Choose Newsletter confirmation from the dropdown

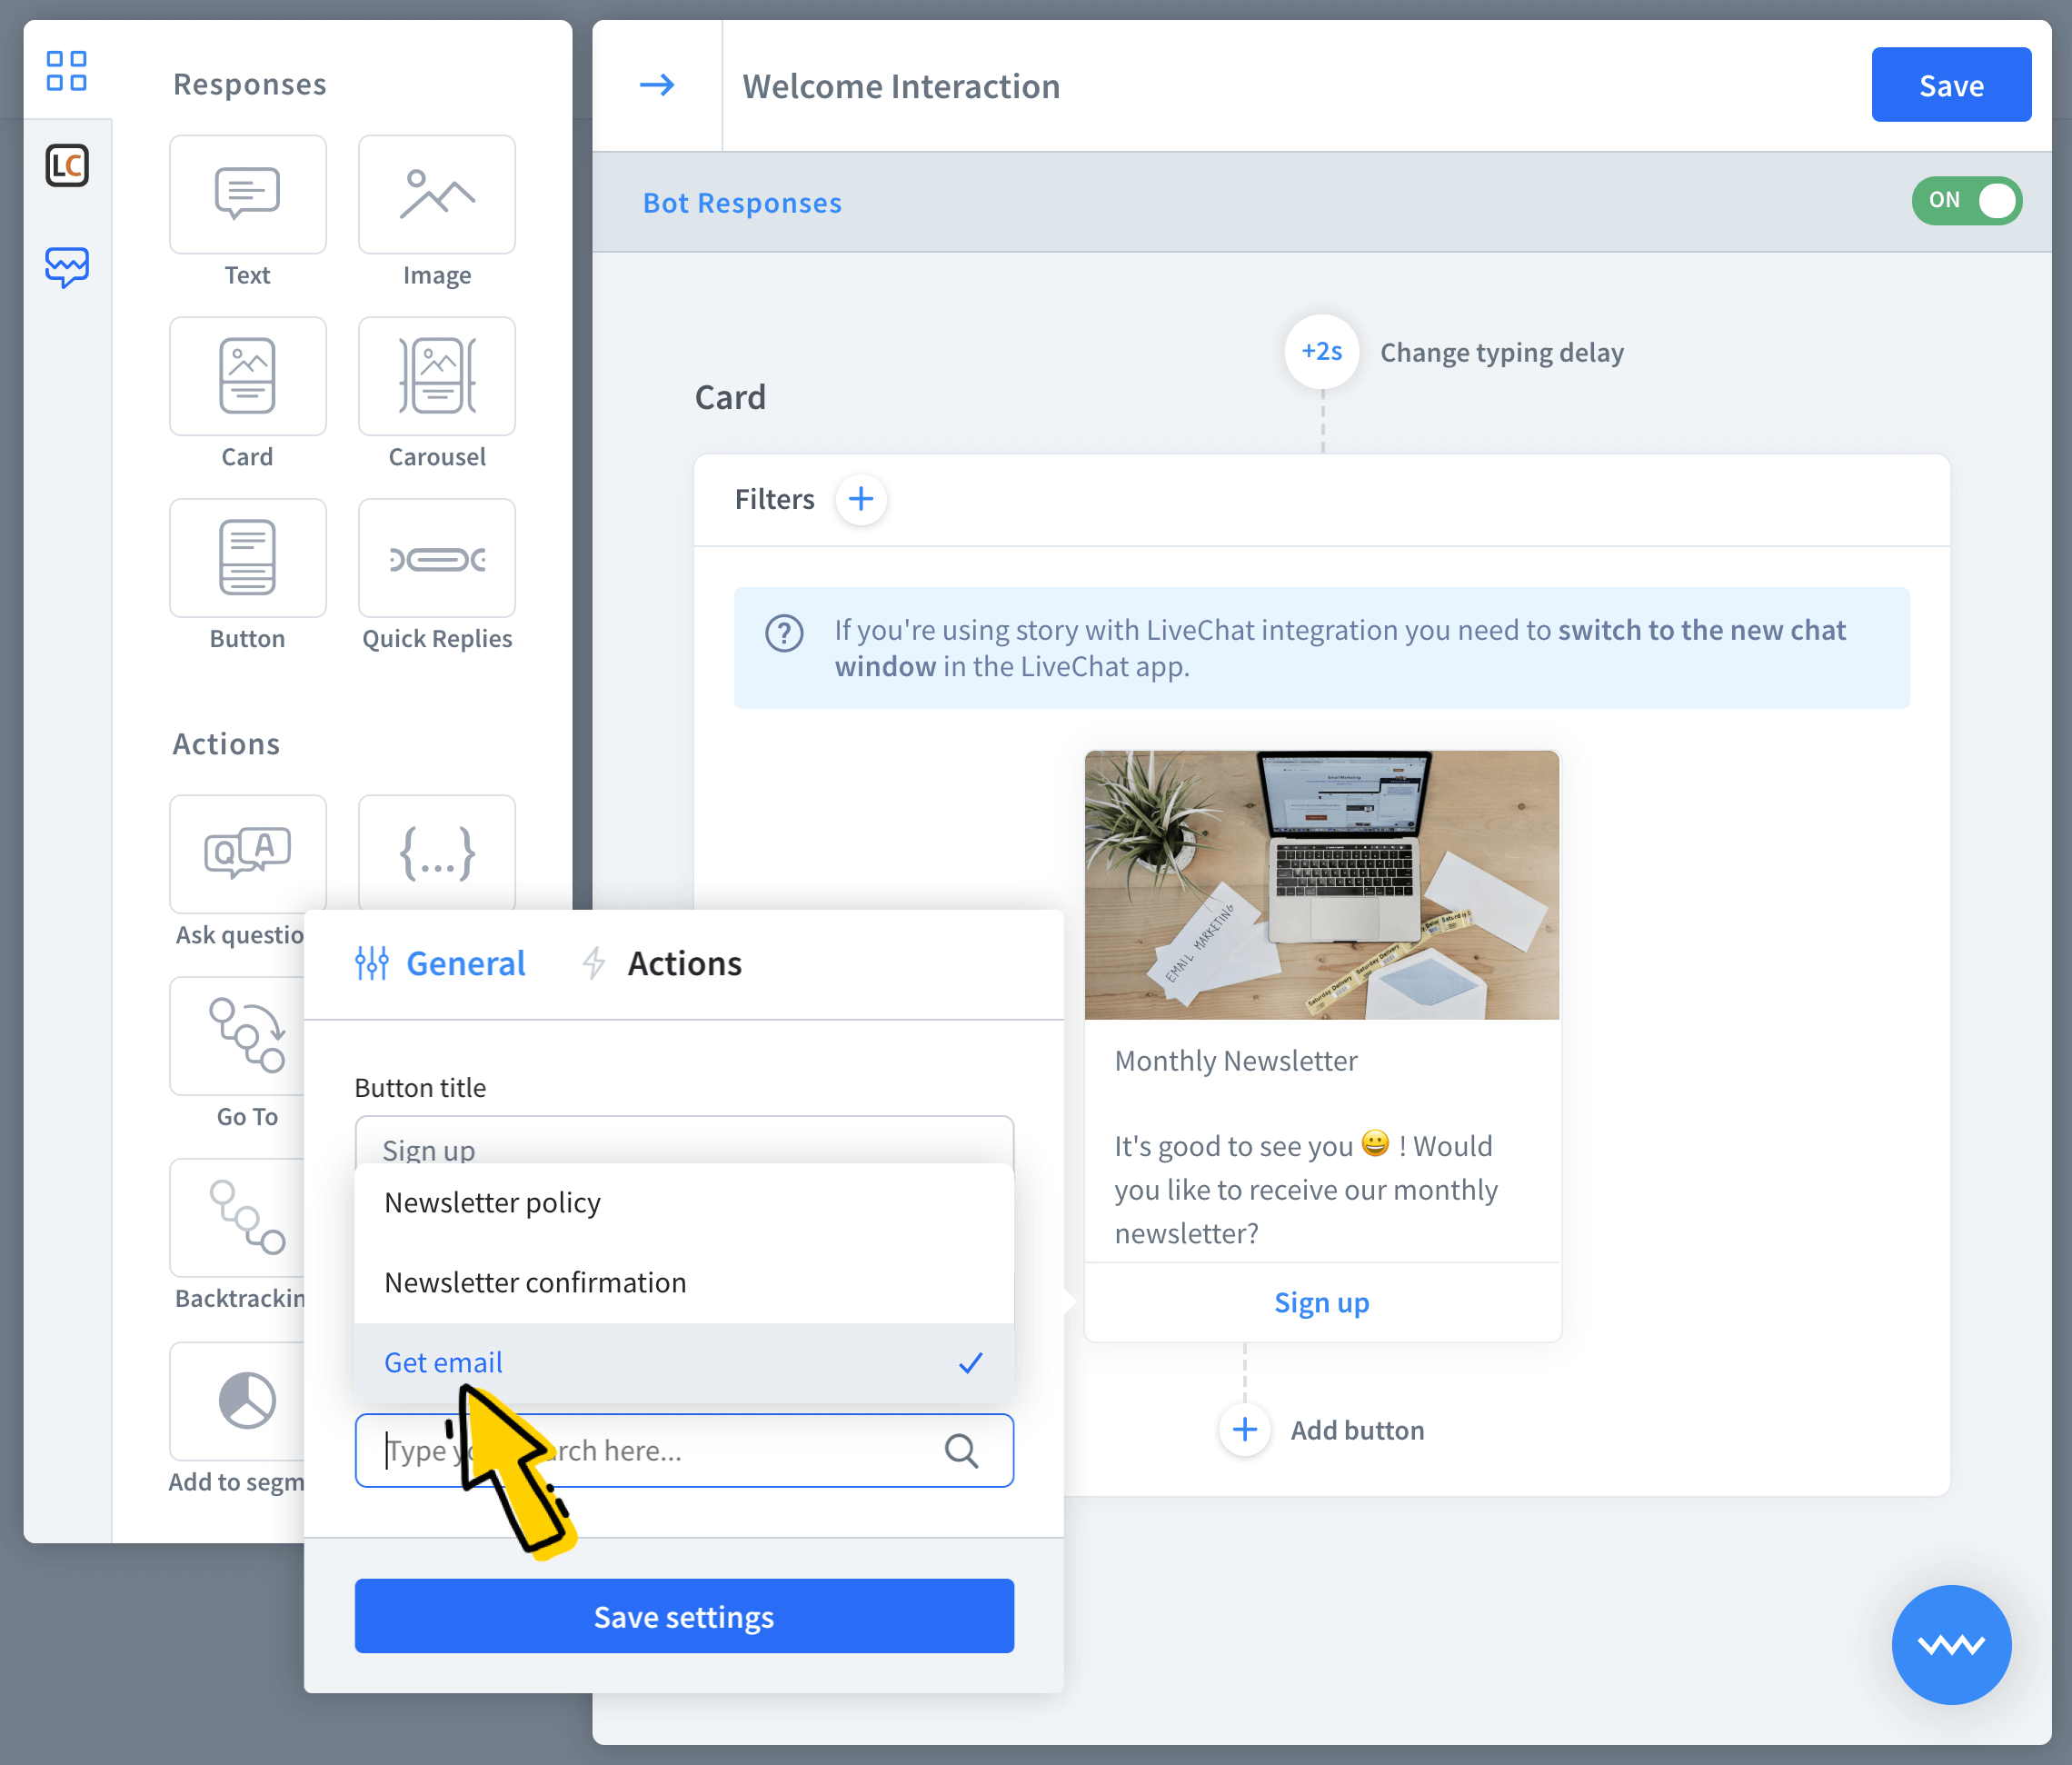[535, 1282]
